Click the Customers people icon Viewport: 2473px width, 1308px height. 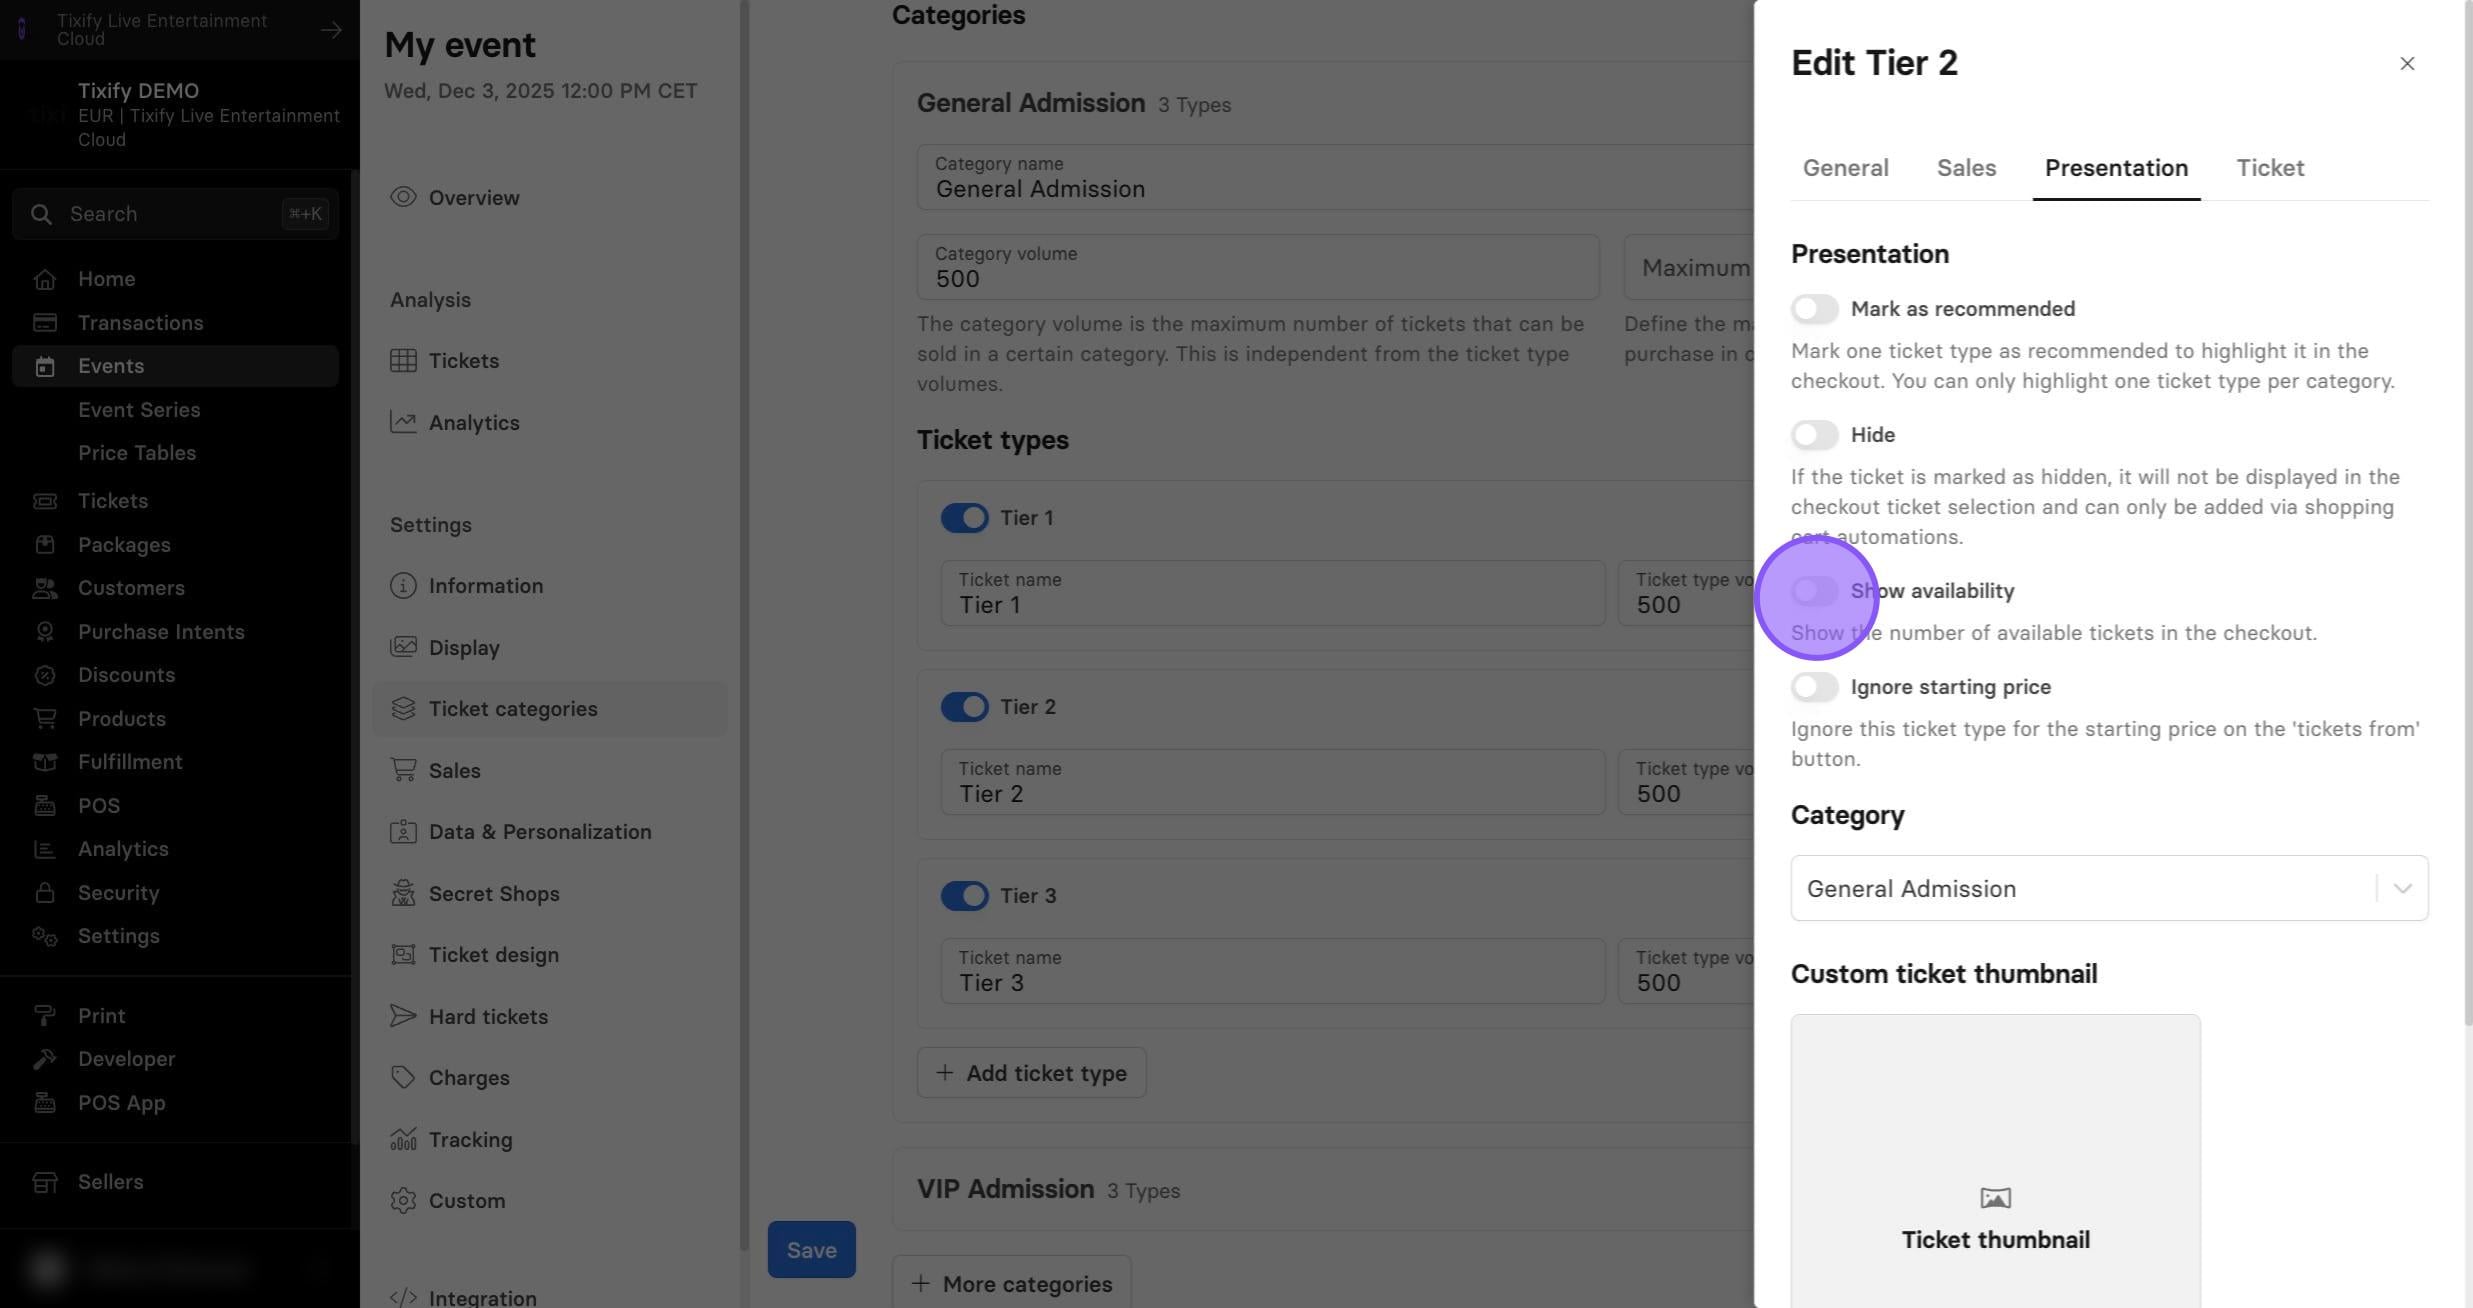tap(44, 588)
